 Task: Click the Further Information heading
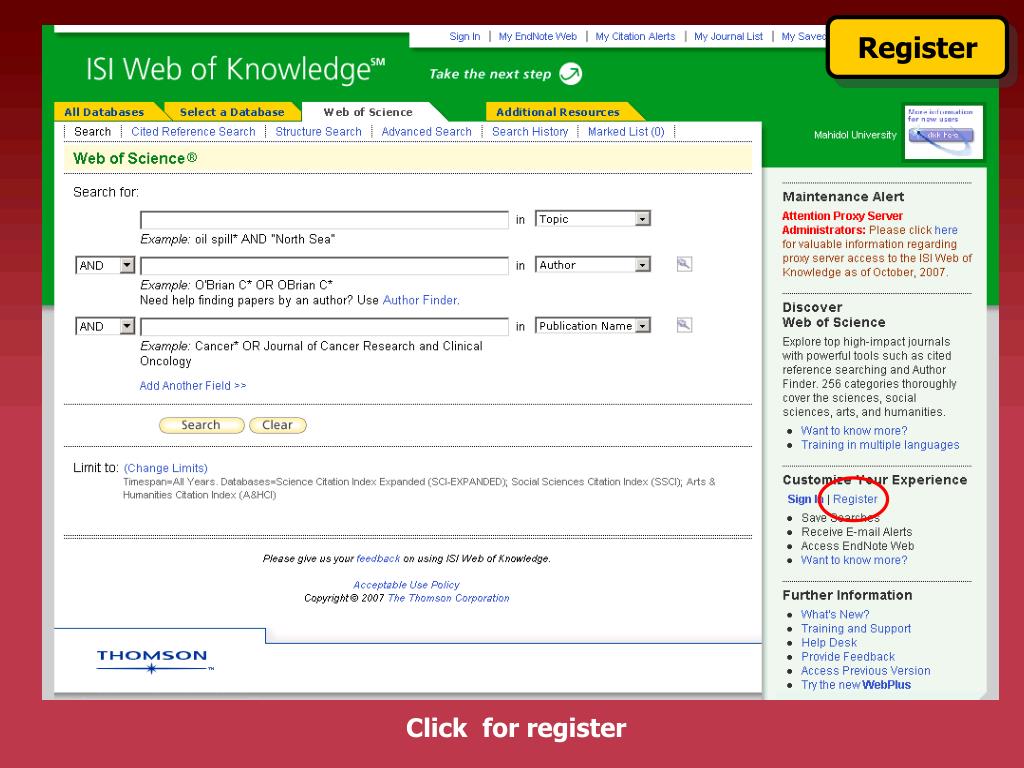tap(847, 595)
